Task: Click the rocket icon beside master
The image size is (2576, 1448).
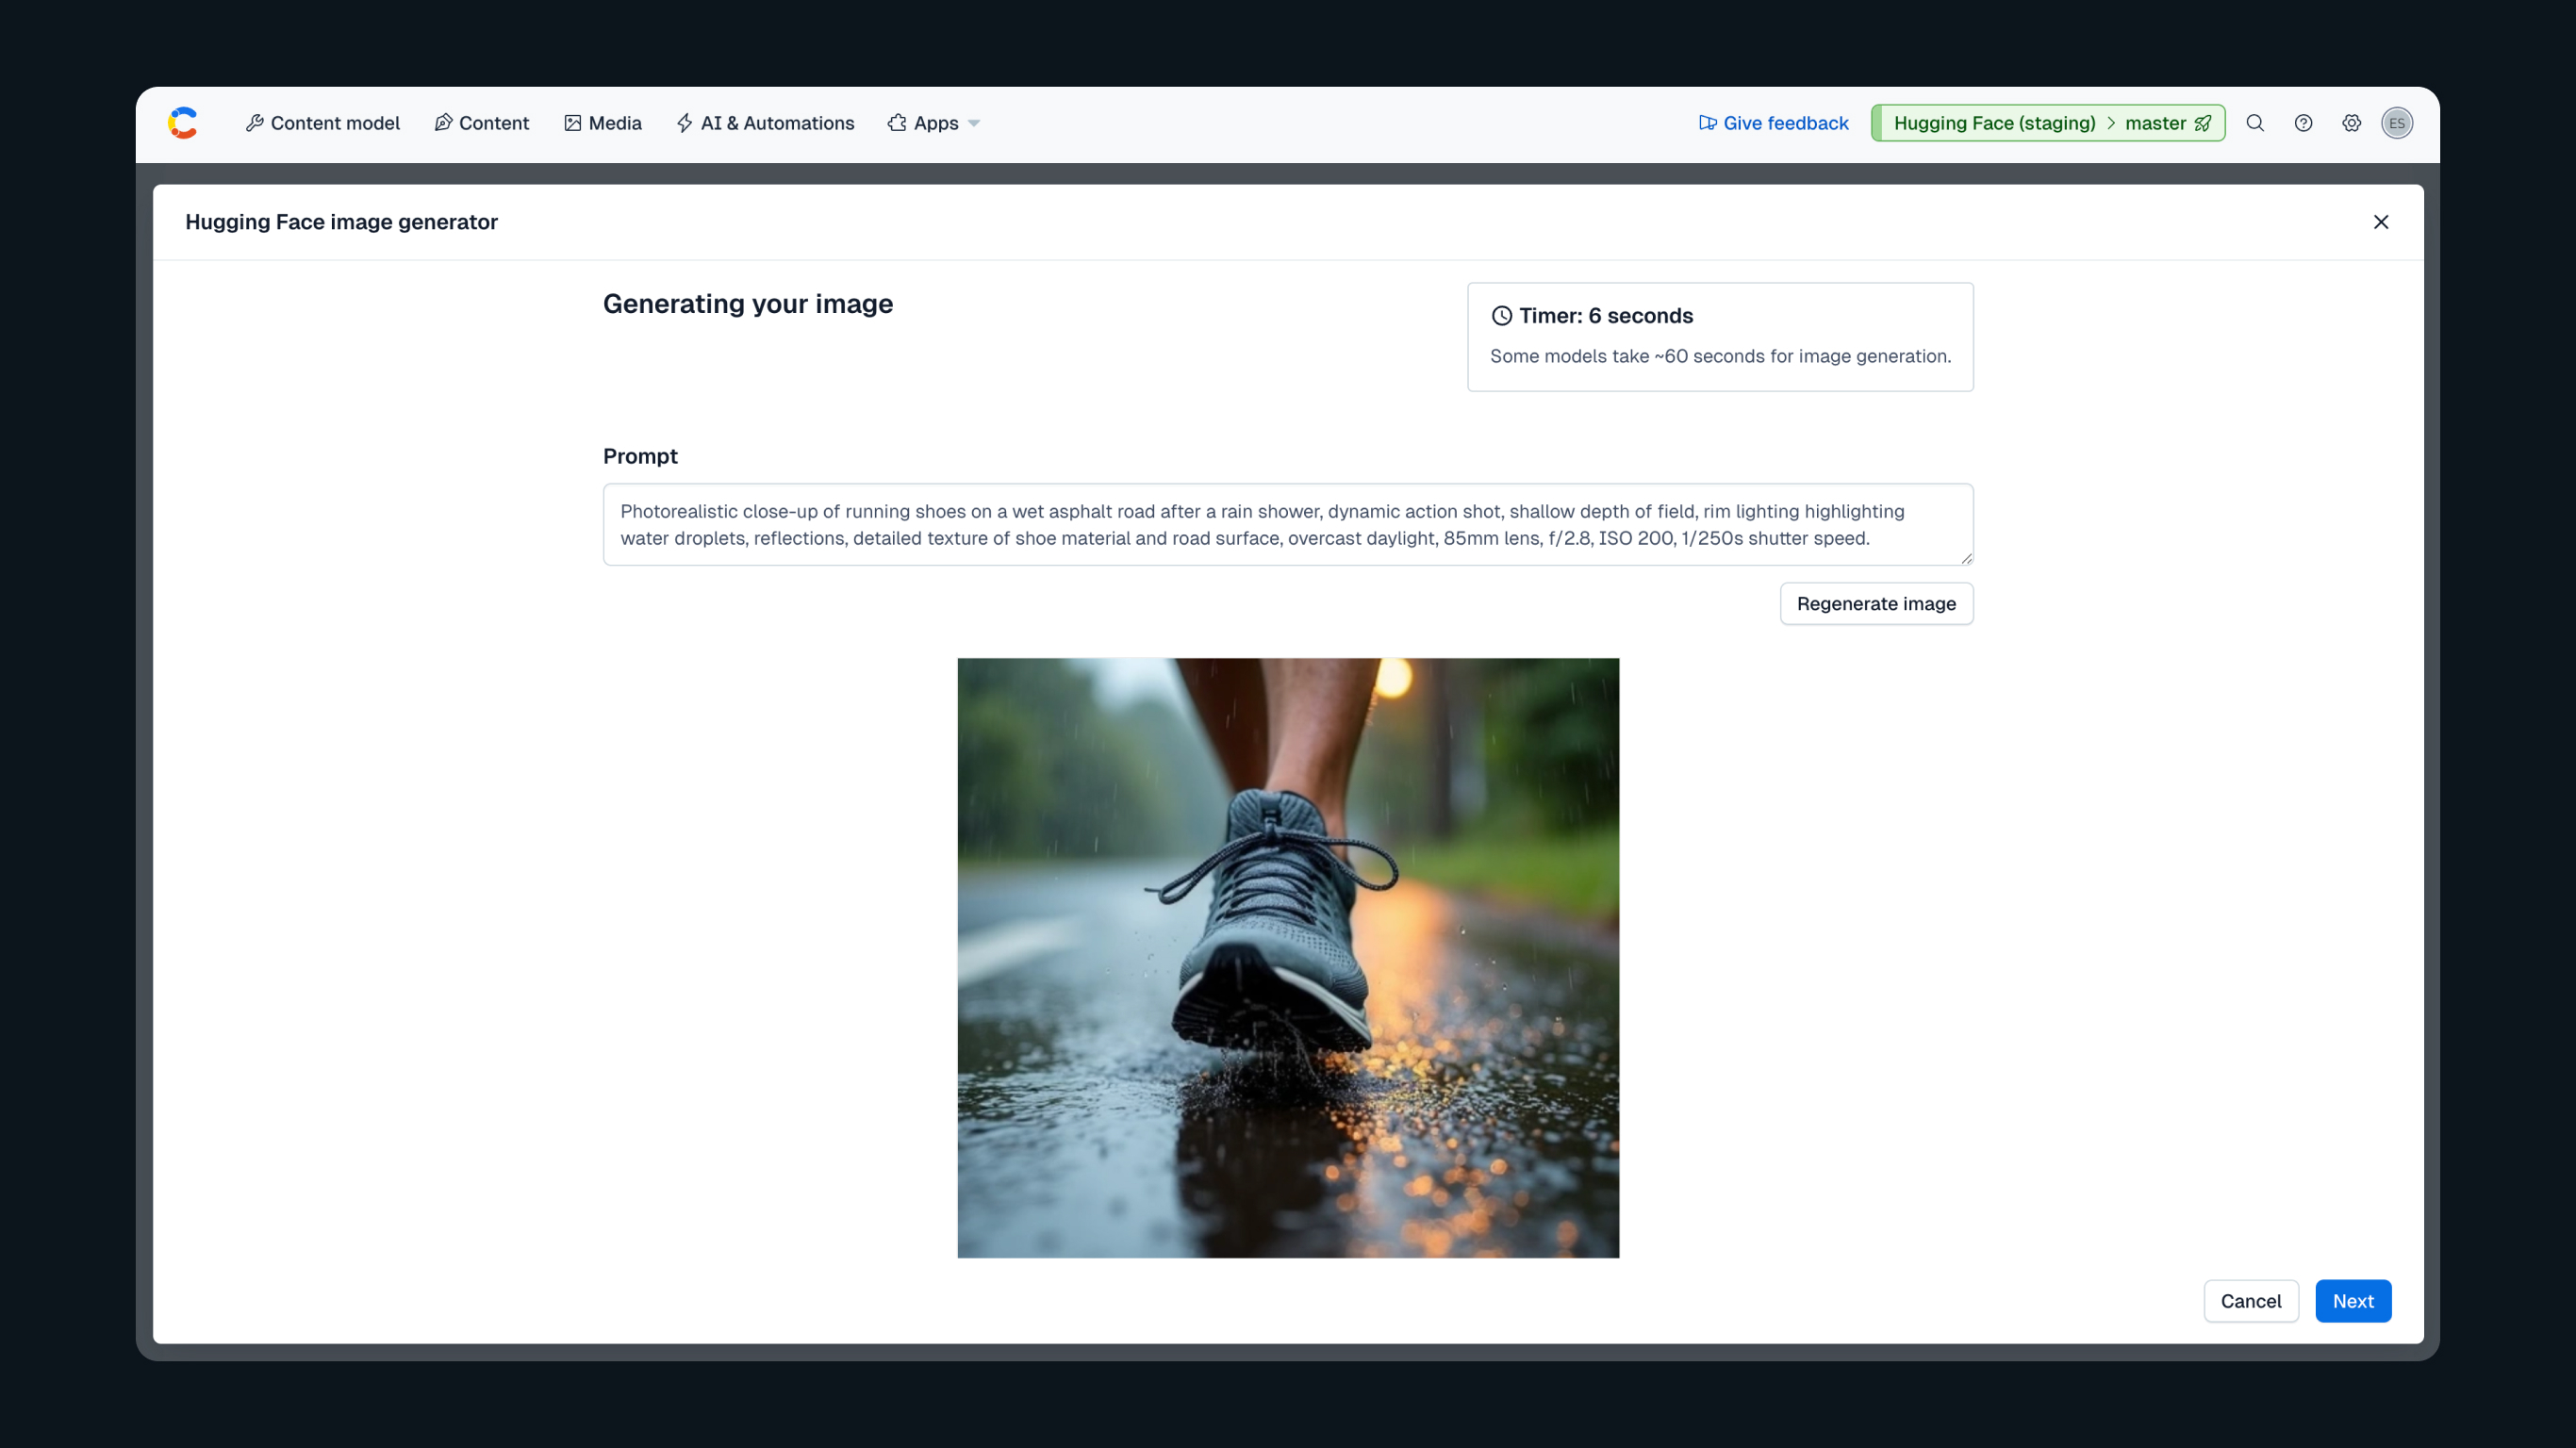Action: click(x=2203, y=123)
